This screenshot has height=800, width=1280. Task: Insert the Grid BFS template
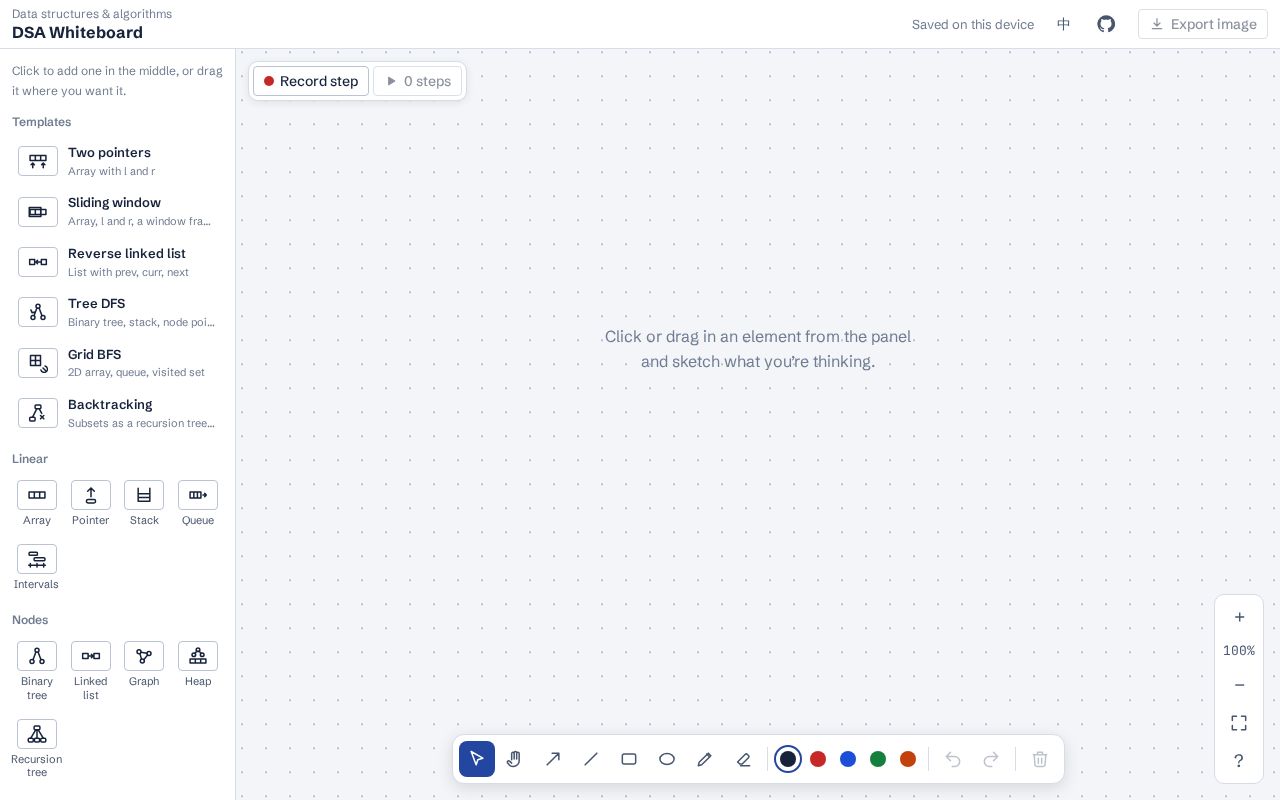[x=118, y=363]
